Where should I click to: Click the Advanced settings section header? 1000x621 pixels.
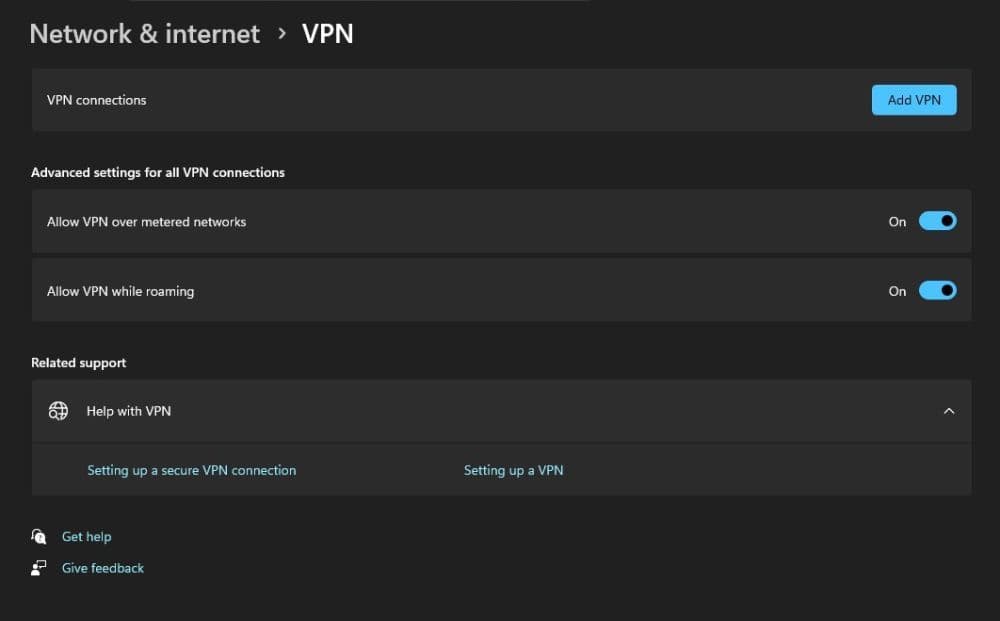[159, 172]
